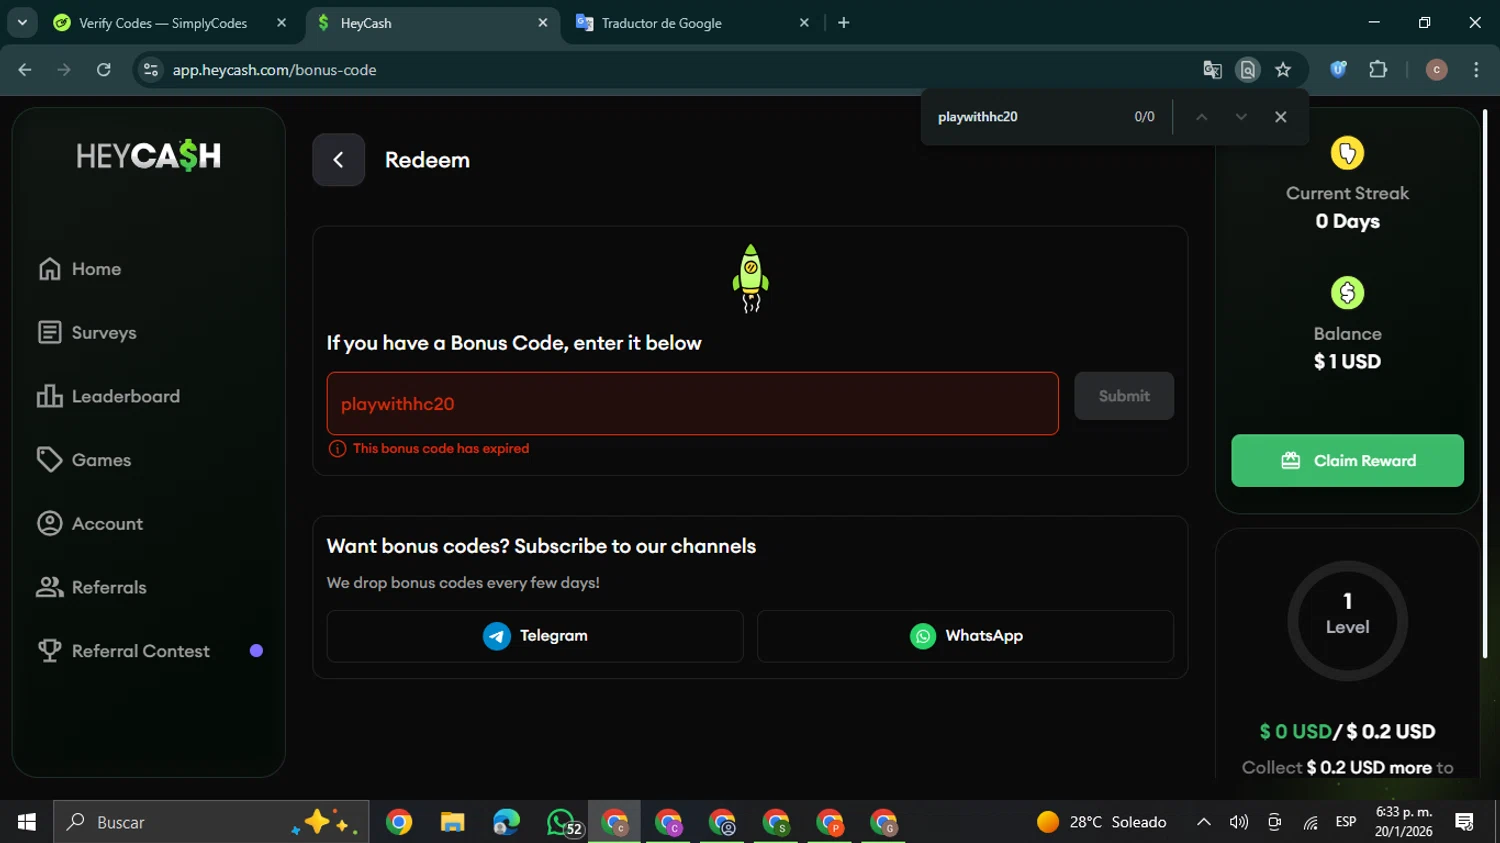Click the rocket illustration
This screenshot has height=843, width=1500.
750,278
